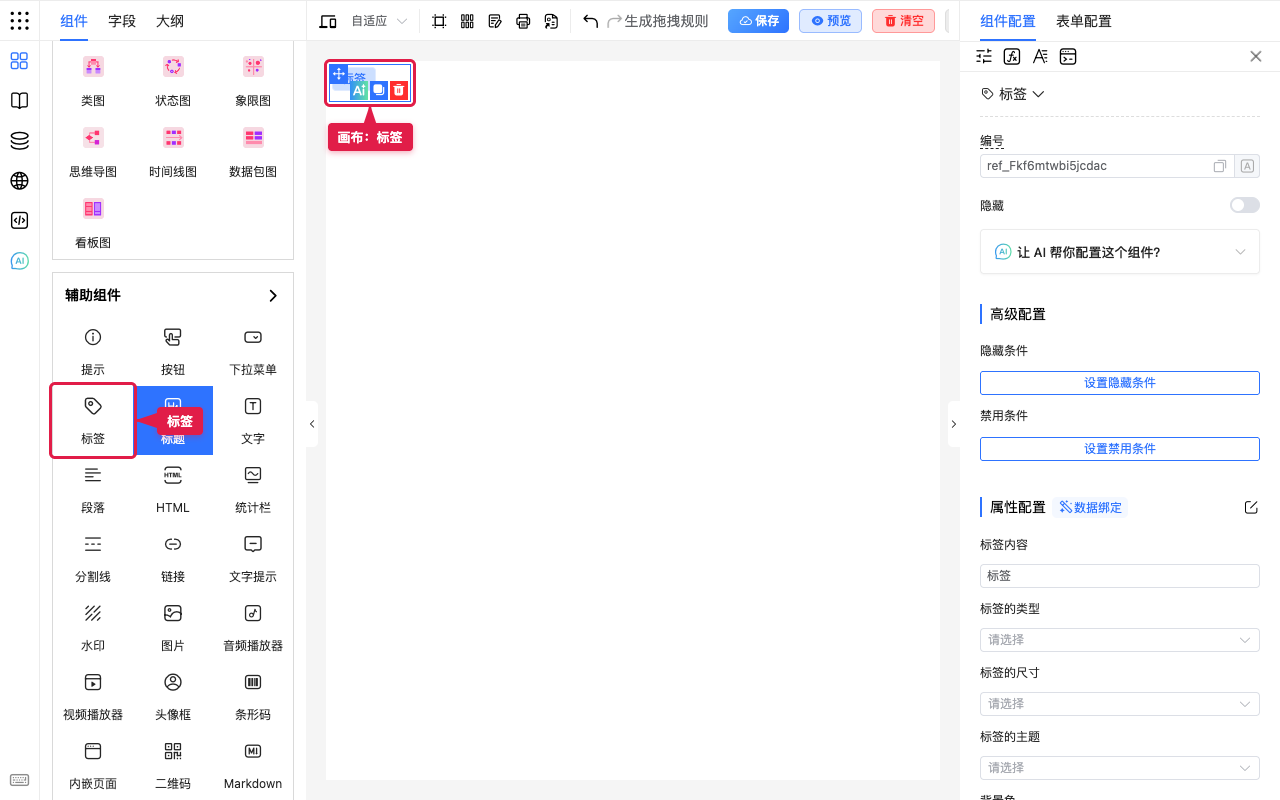Viewport: 1280px width, 800px height.
Task: Switch to the 表单配置 tab
Action: tap(1084, 21)
